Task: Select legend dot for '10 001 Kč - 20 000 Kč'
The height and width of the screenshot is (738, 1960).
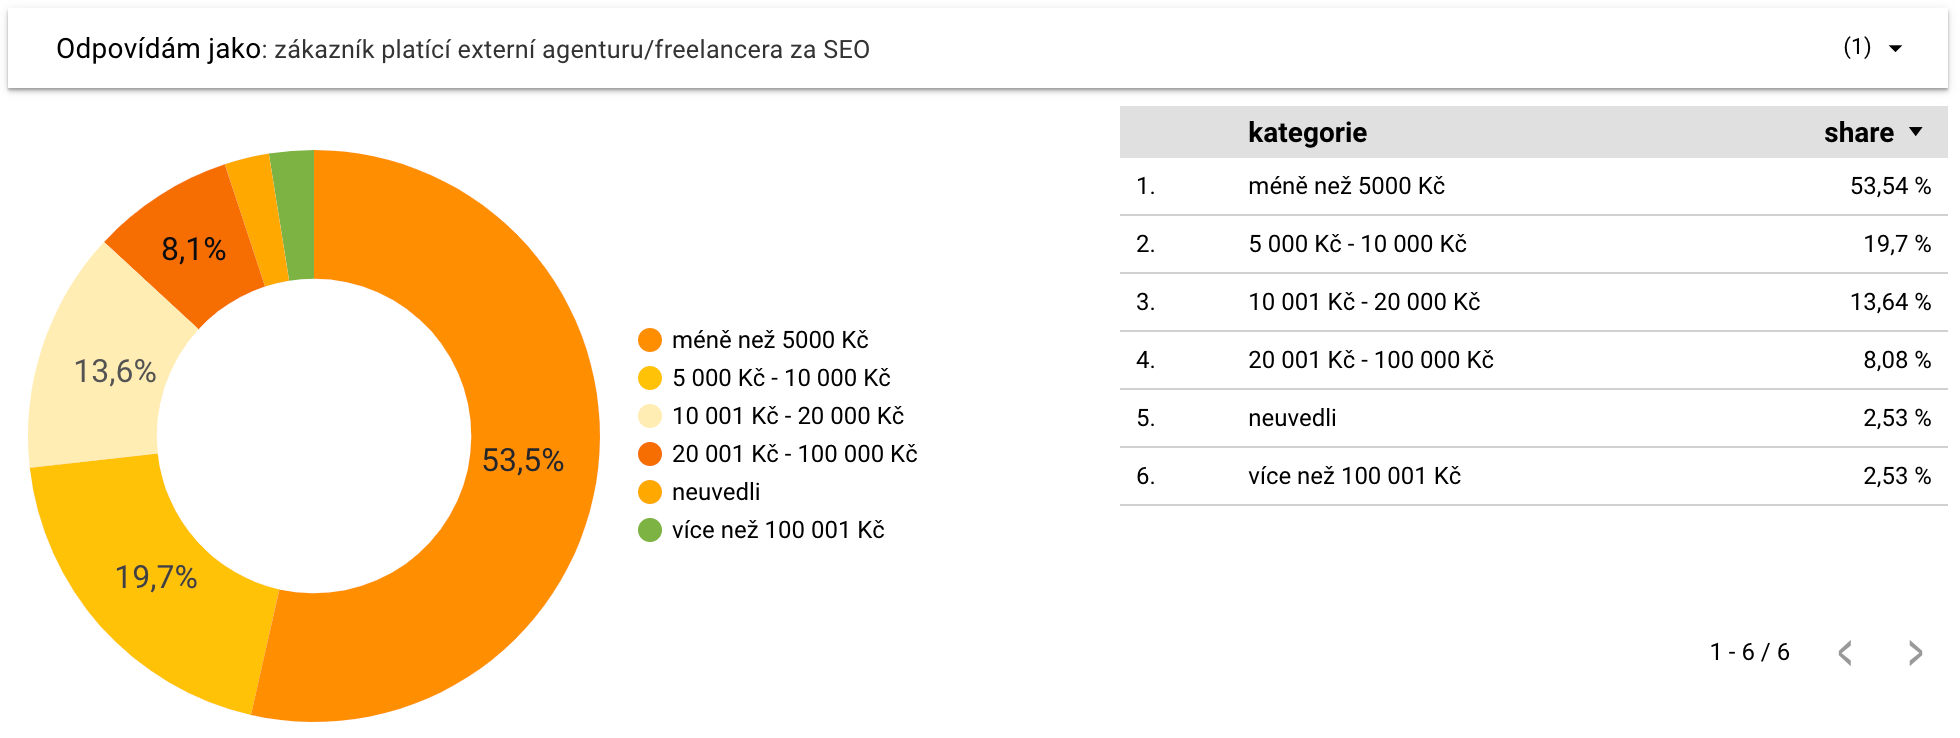Action: pyautogui.click(x=650, y=416)
